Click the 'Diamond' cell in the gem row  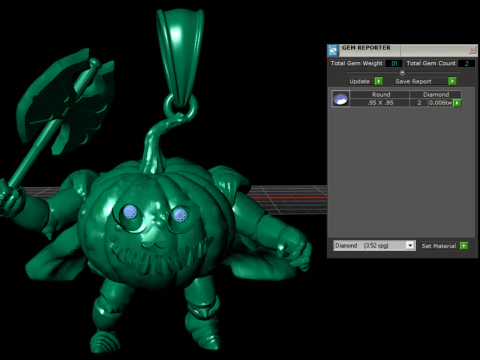point(436,95)
